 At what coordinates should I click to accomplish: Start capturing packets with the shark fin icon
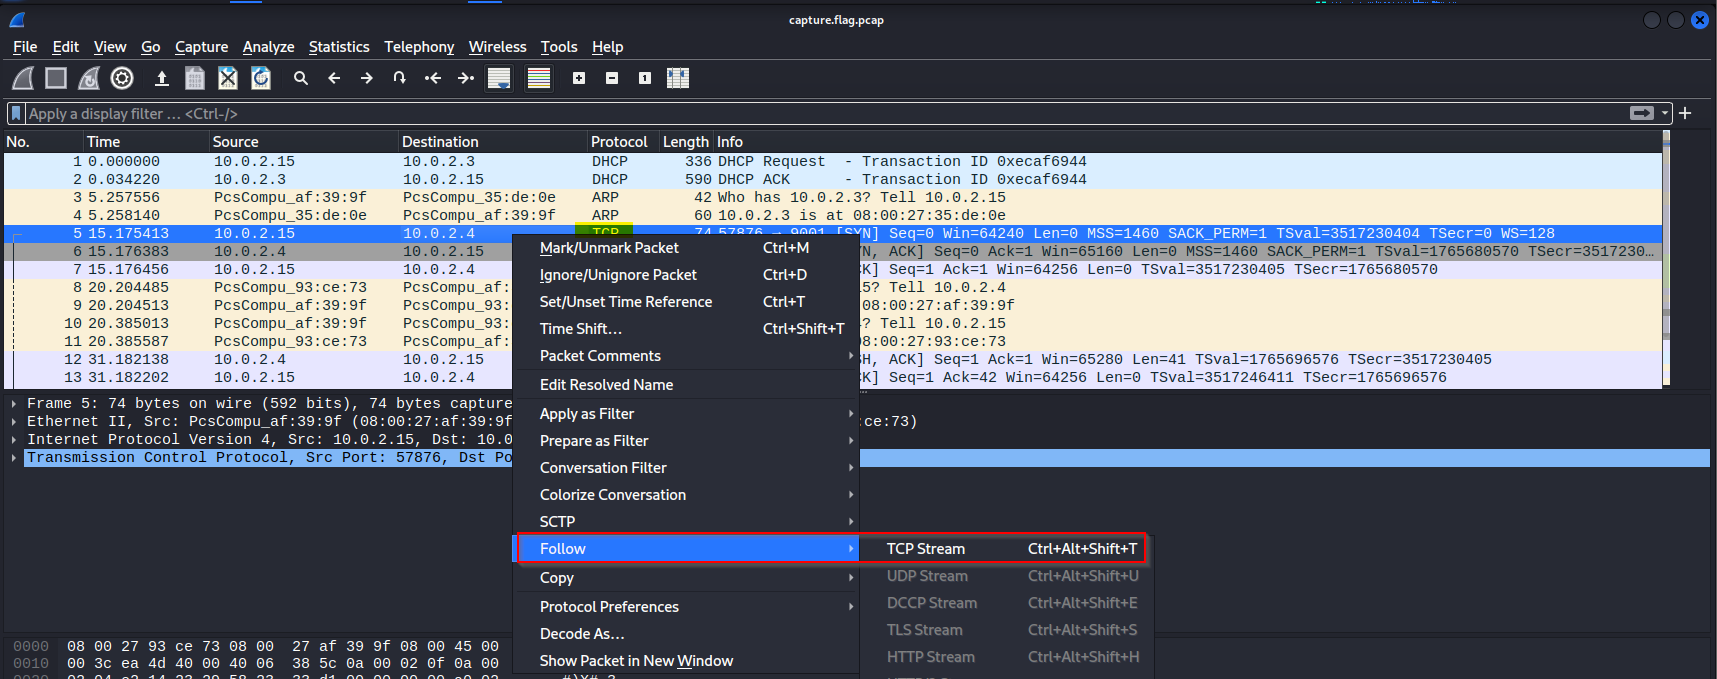(23, 78)
